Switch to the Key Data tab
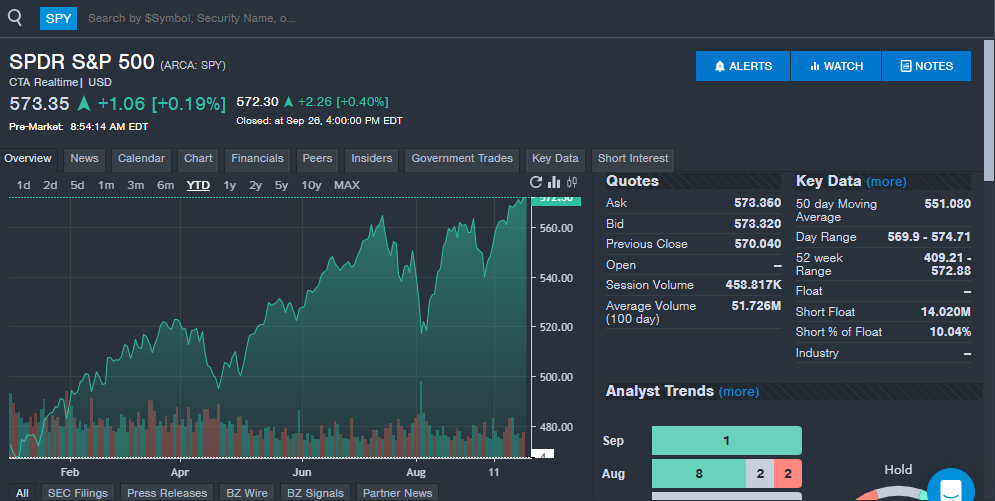 point(555,159)
